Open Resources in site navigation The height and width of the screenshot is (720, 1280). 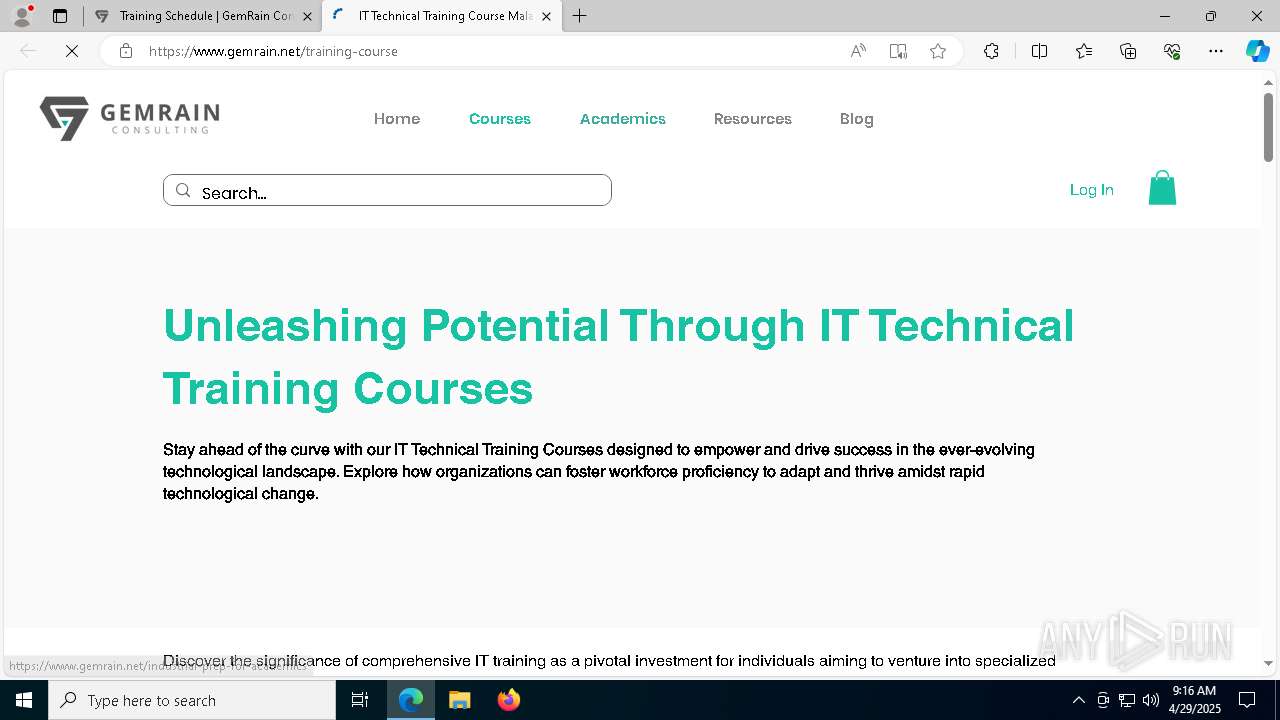(x=753, y=119)
